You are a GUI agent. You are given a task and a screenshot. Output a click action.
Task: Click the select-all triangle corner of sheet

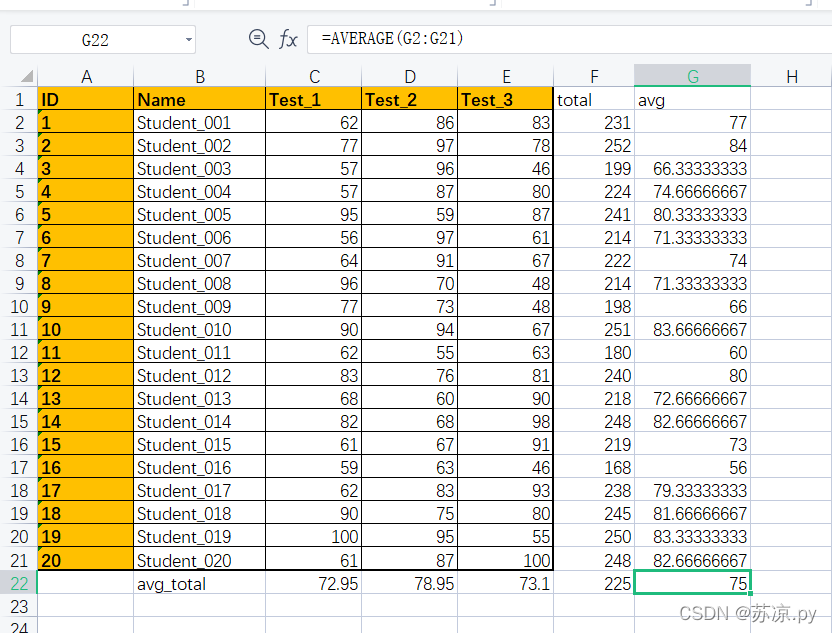27,76
